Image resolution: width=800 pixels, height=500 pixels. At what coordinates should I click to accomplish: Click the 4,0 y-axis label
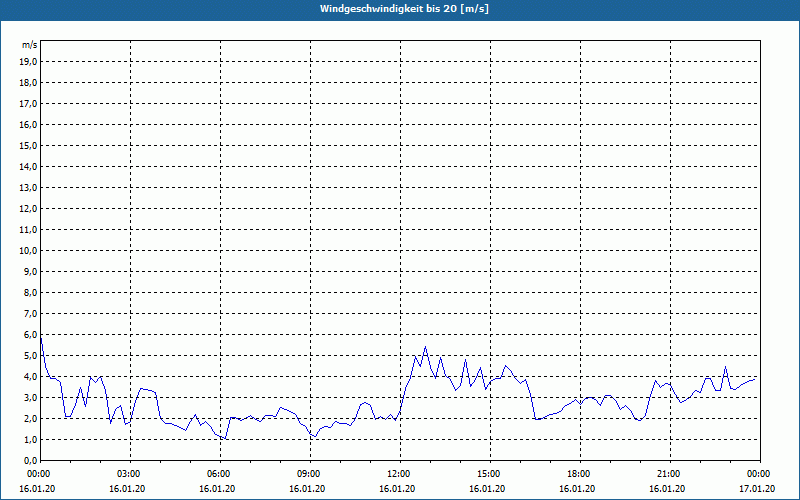click(x=30, y=377)
